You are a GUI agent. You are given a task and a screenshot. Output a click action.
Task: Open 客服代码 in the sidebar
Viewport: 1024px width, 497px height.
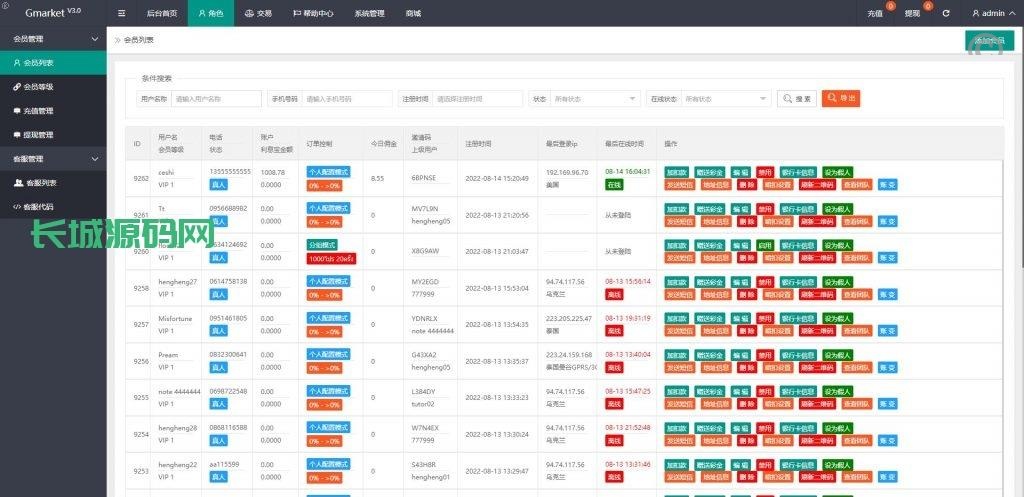pos(40,207)
